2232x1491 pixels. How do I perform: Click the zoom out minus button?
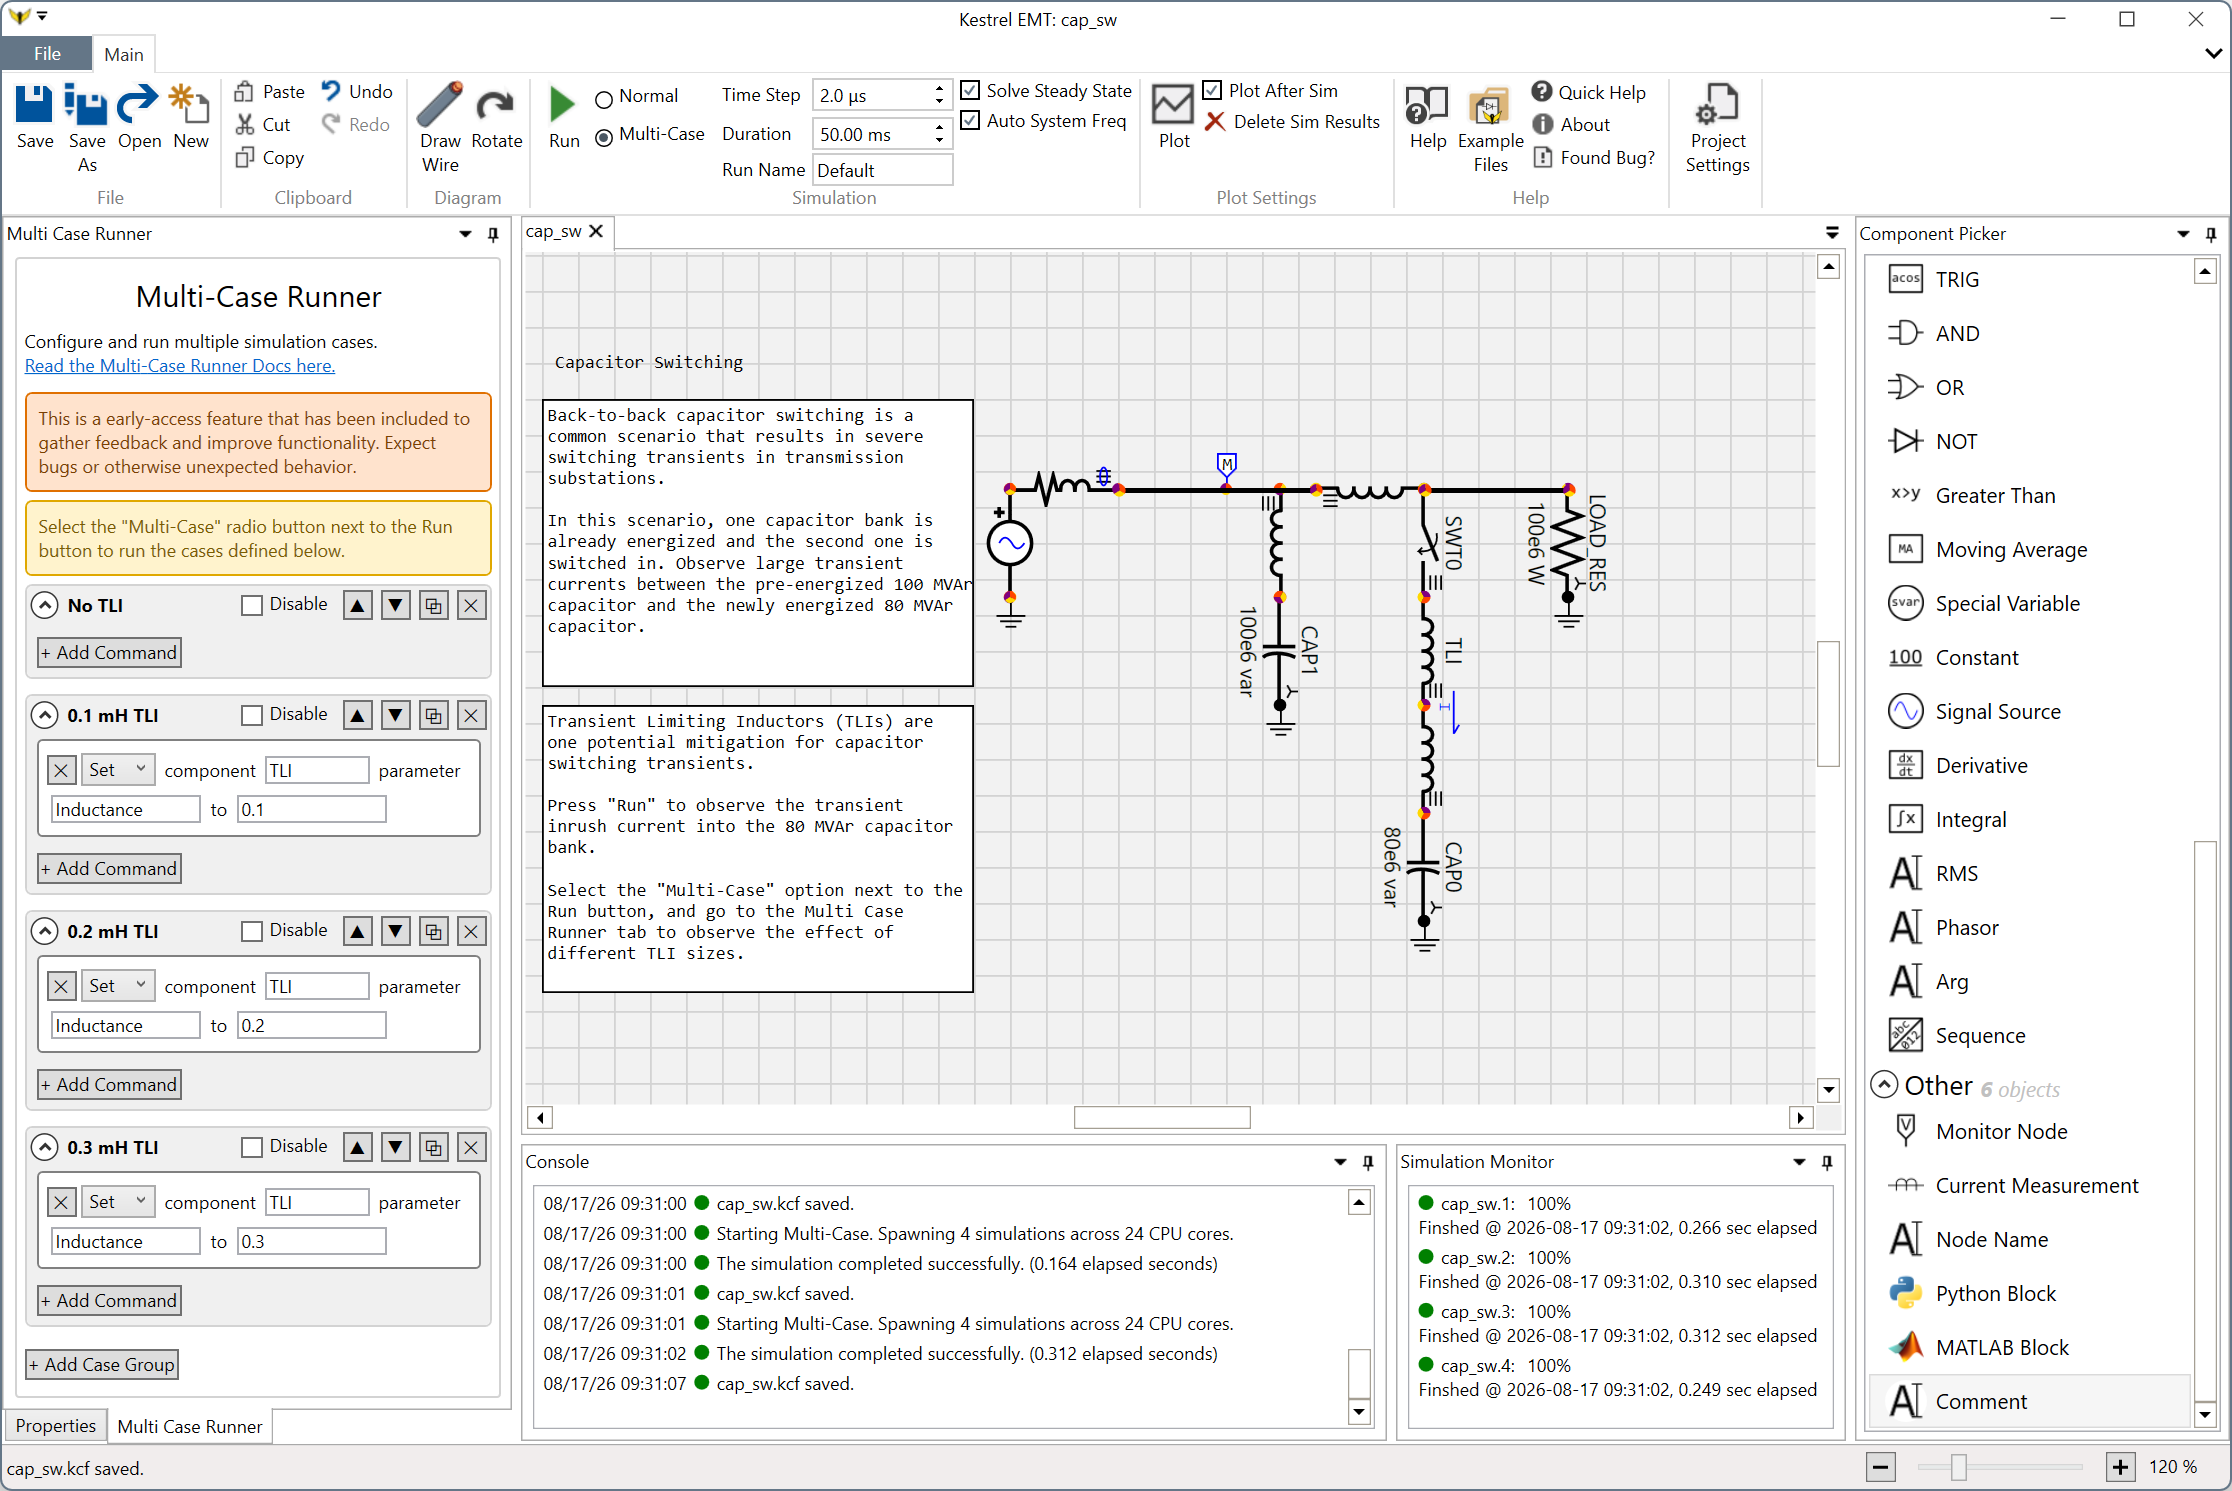1881,1467
